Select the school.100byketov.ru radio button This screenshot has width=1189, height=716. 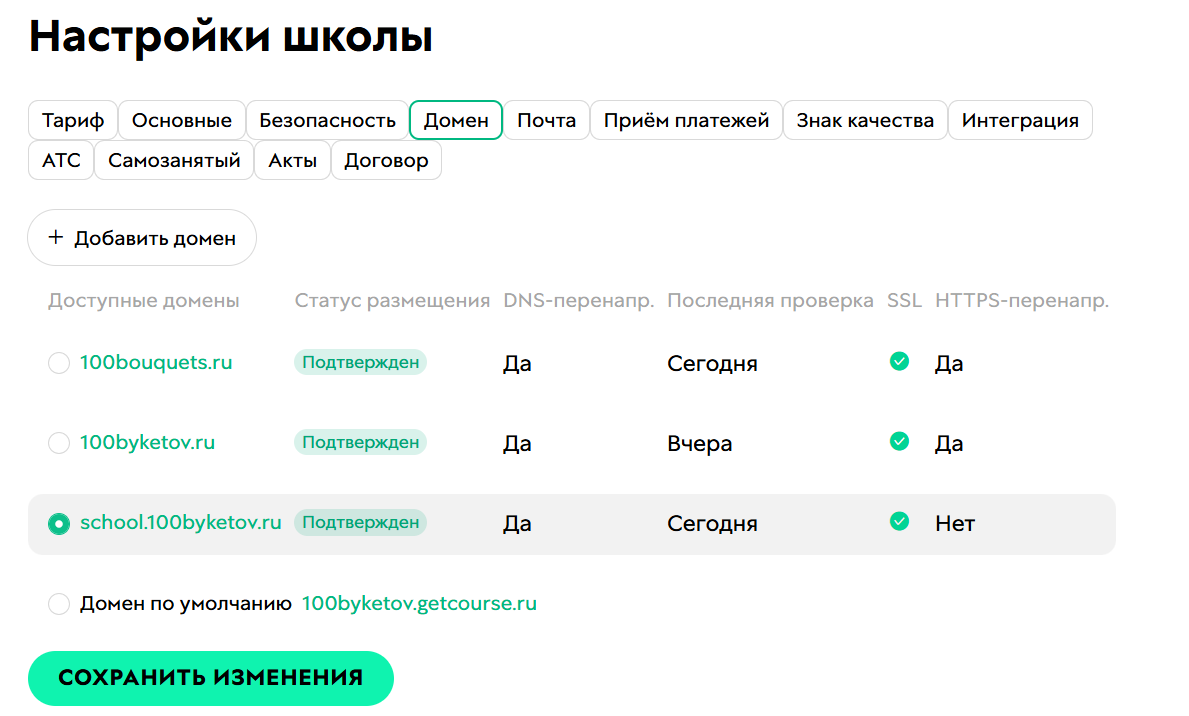click(59, 523)
